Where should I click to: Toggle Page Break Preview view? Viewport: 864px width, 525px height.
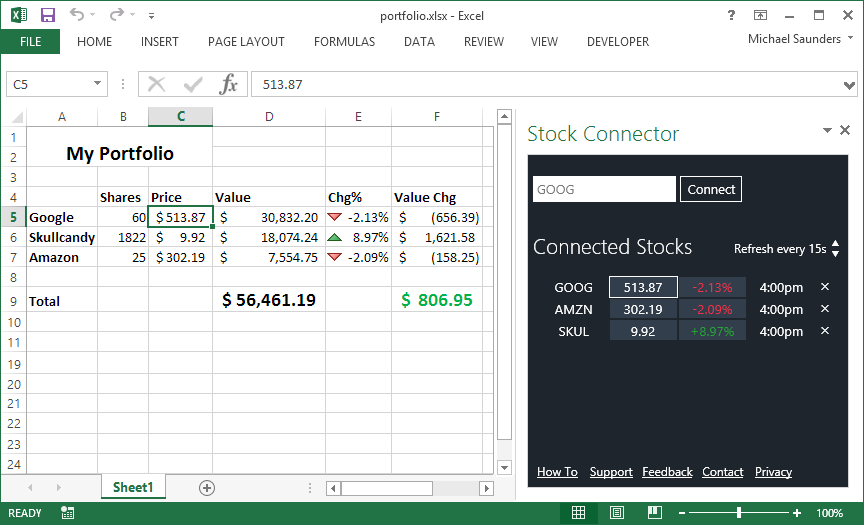(656, 513)
